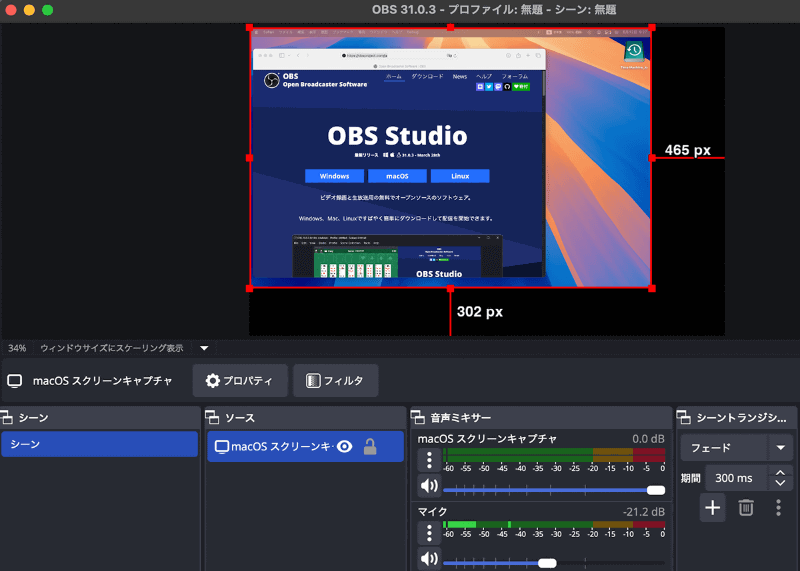Click the 0.0 dB level readout
The width and height of the screenshot is (800, 571).
click(x=648, y=439)
